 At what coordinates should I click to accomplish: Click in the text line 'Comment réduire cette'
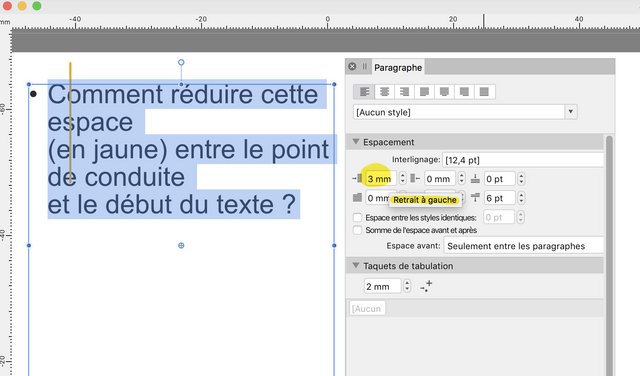point(183,95)
